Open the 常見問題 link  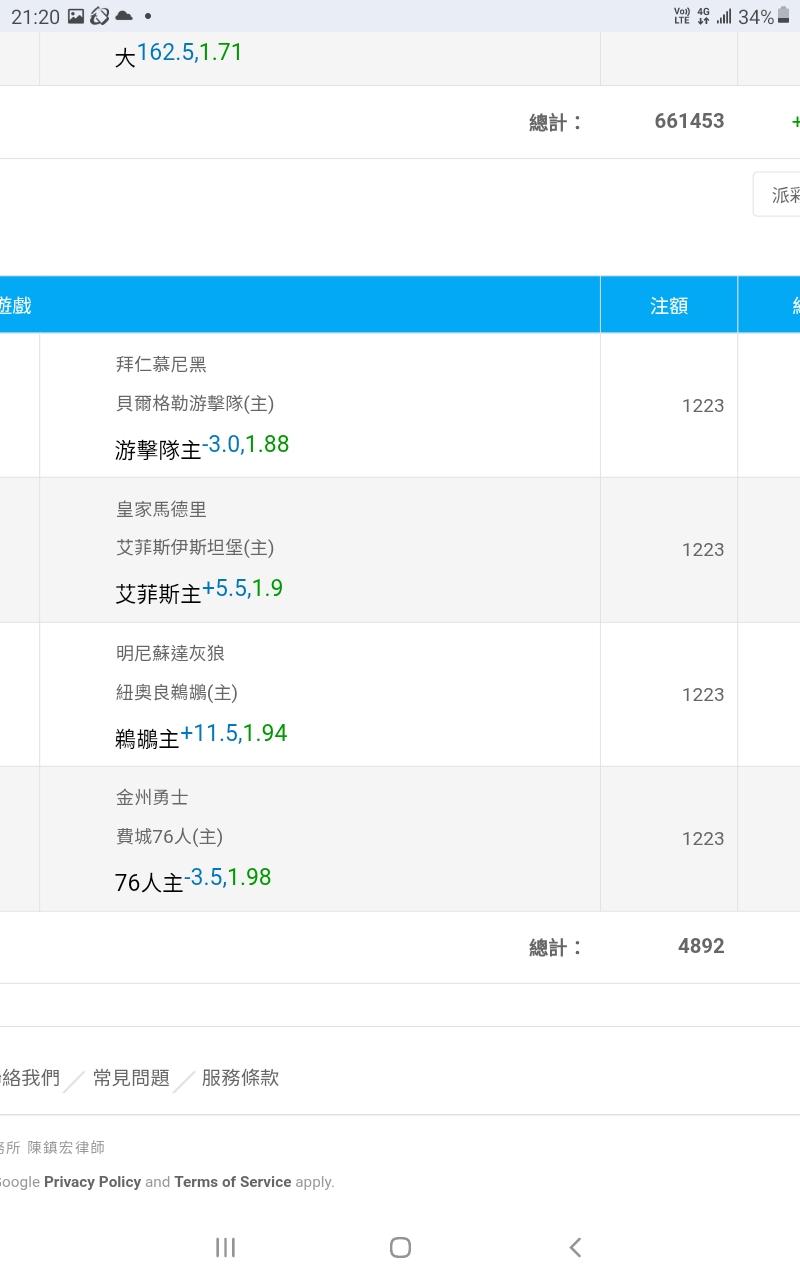[131, 1078]
